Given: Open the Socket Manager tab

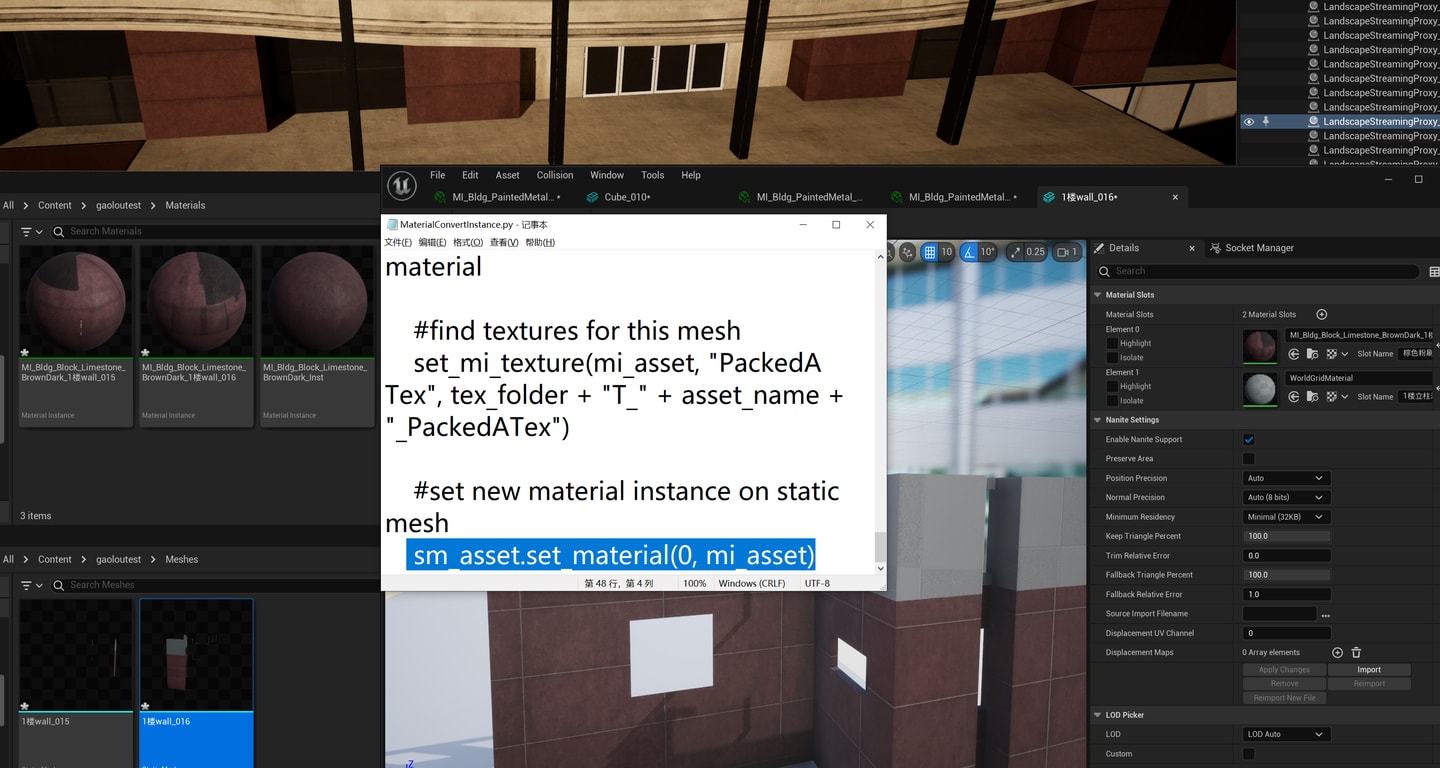Looking at the screenshot, I should pos(1252,248).
